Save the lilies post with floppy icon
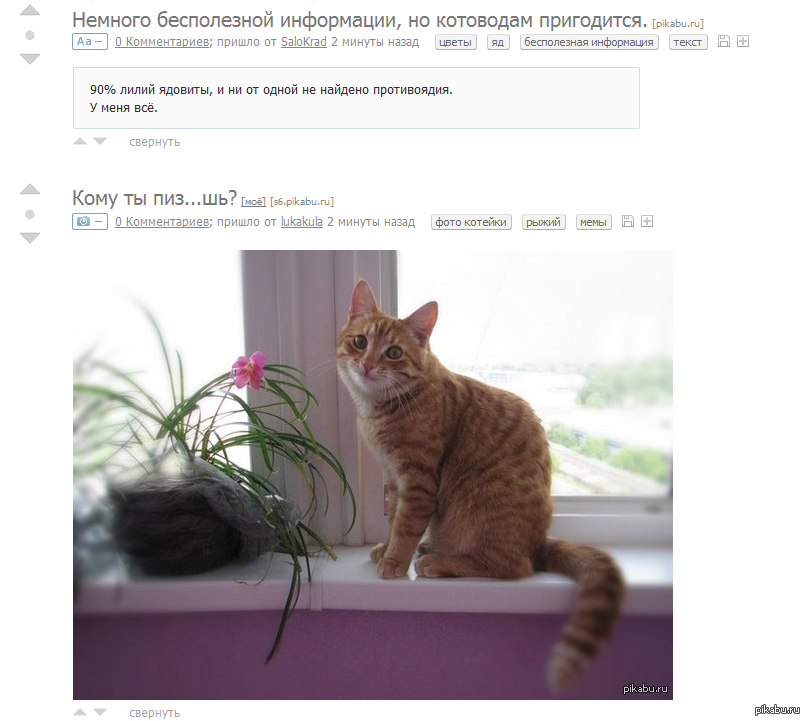 [723, 42]
